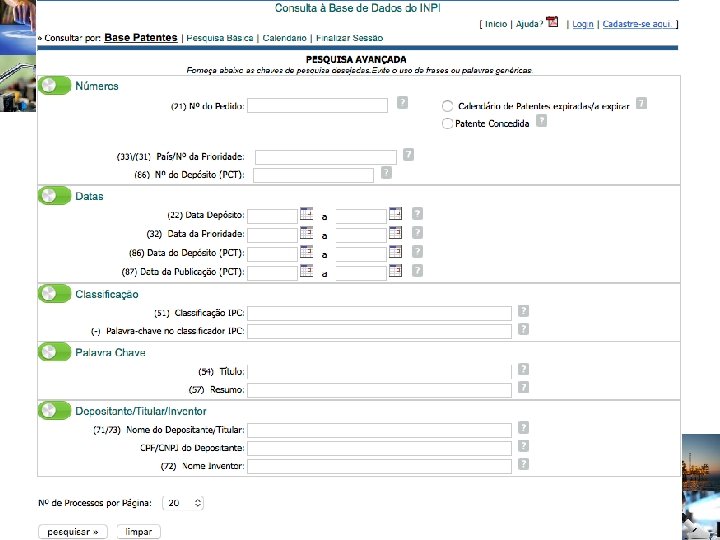Clear the form with limpar button
720x540 pixels.
coord(139,532)
